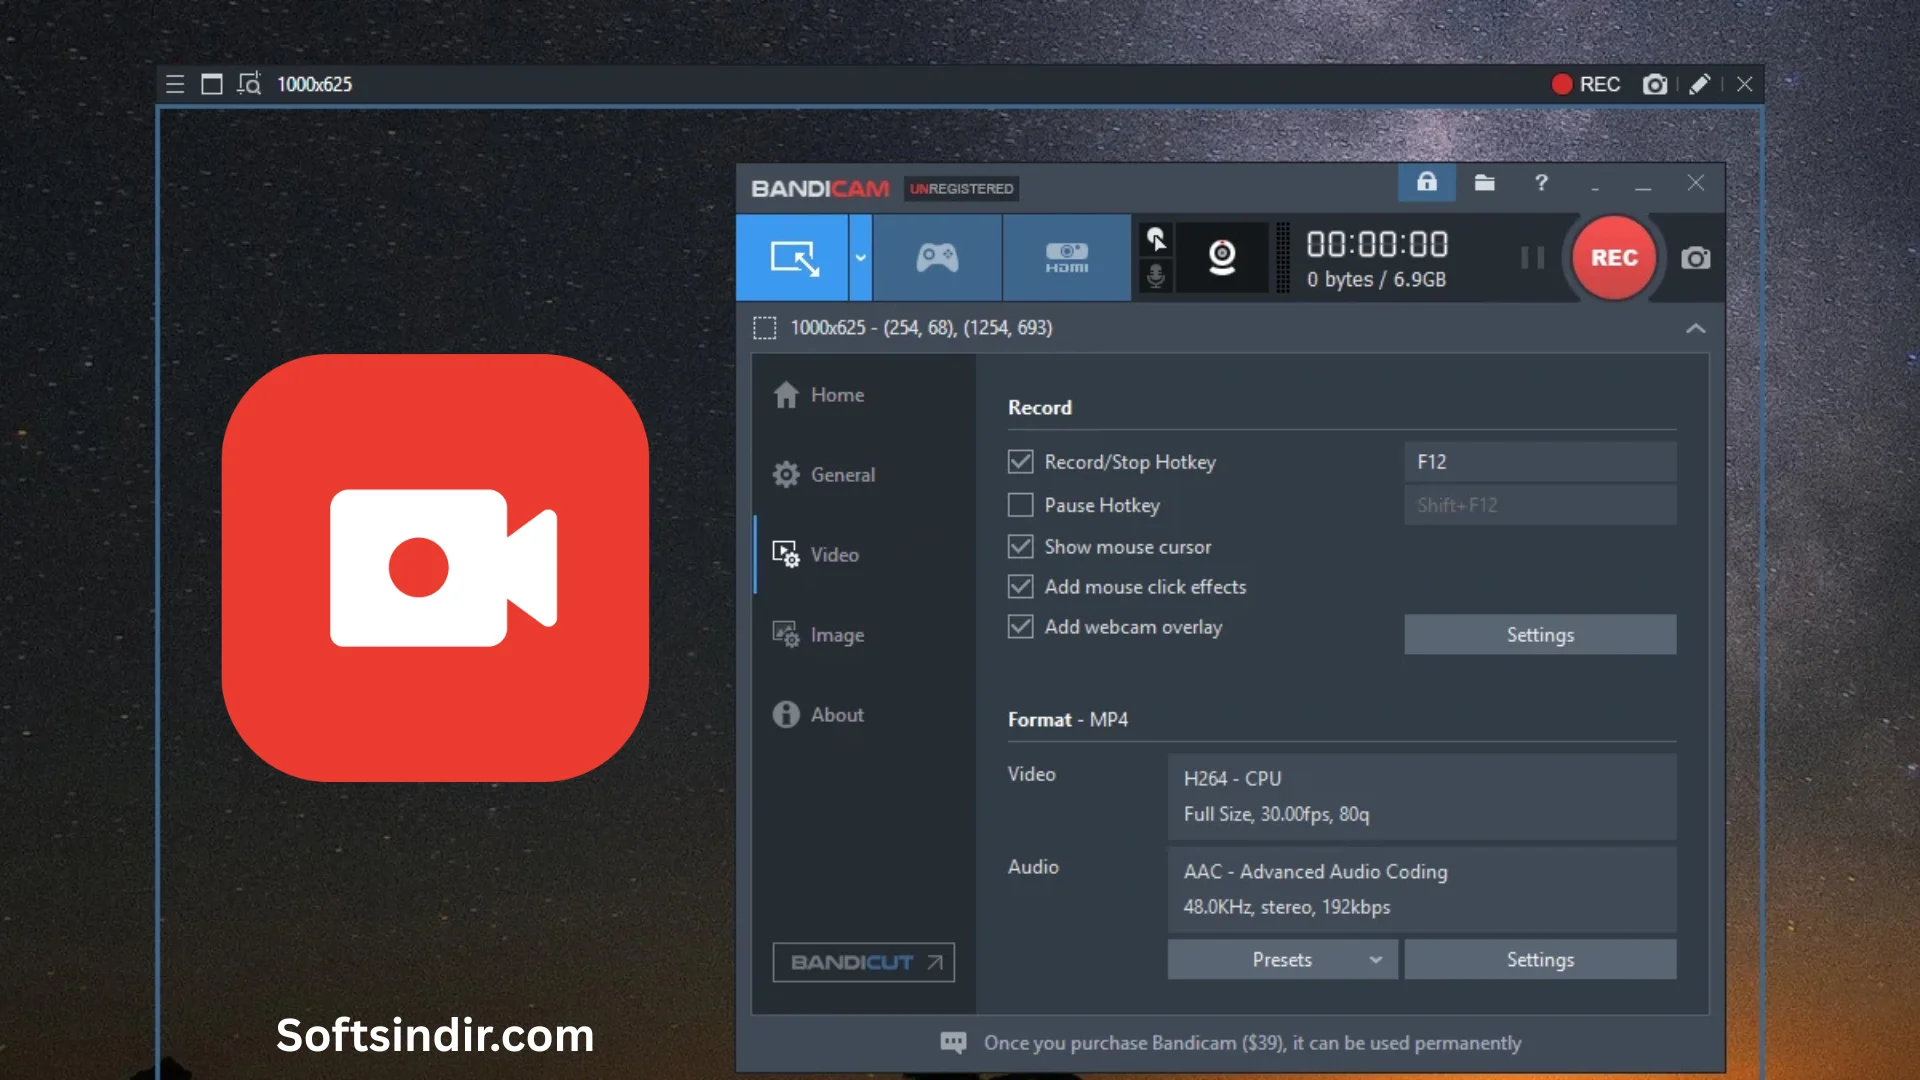The image size is (1920, 1080).
Task: Toggle the webcam overlay icon
Action: coord(1222,258)
